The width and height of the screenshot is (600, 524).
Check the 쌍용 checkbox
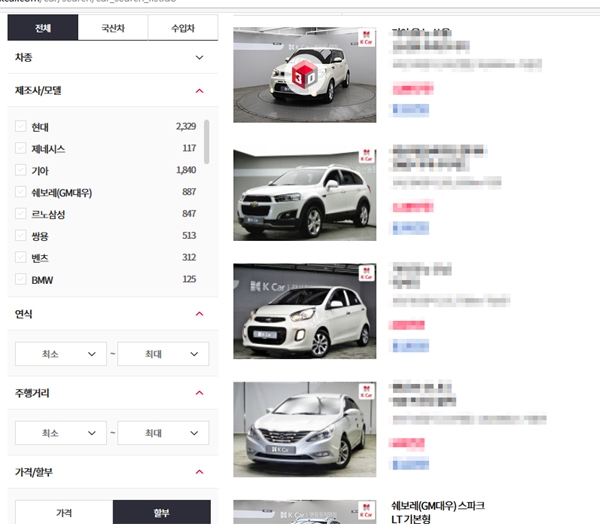pos(21,235)
